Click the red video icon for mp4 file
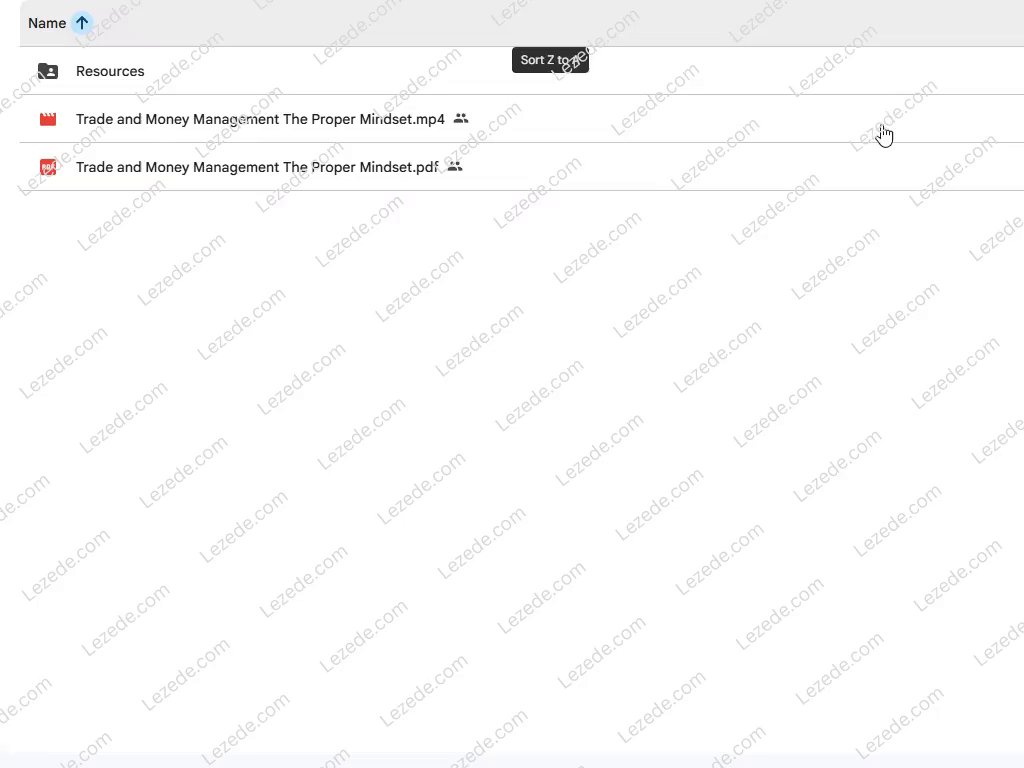The image size is (1024, 768). coord(48,119)
